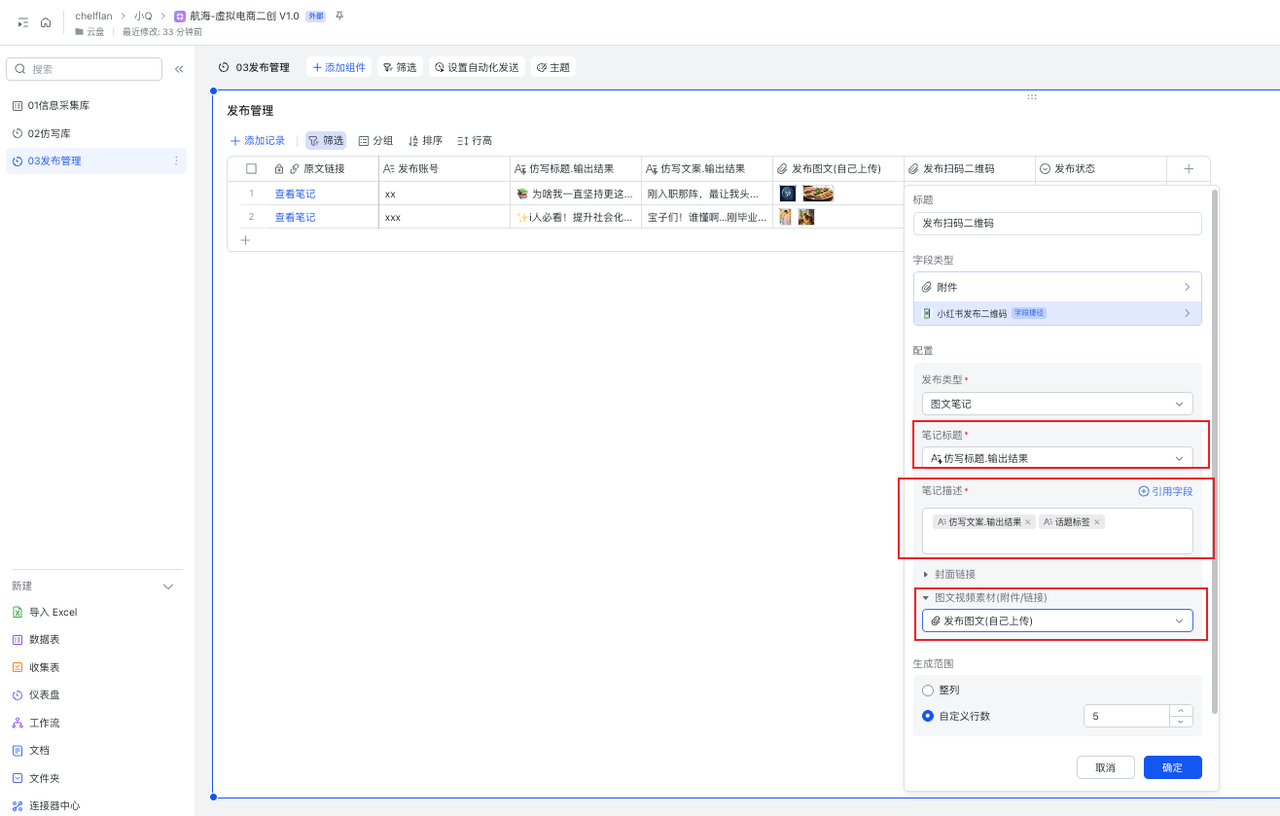This screenshot has height=816, width=1280.
Task: Remove the 话题标签 tag with its x icon
Action: (1097, 522)
